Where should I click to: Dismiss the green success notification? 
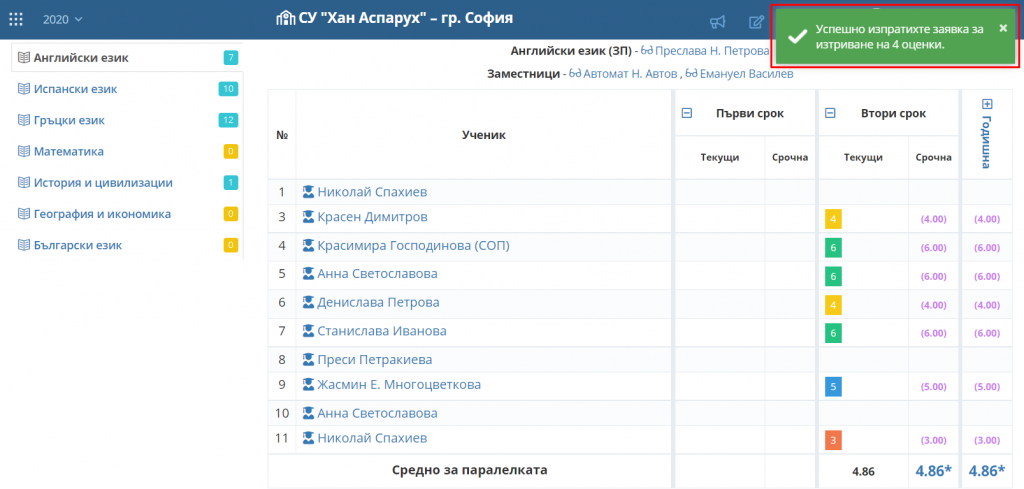pos(1003,28)
